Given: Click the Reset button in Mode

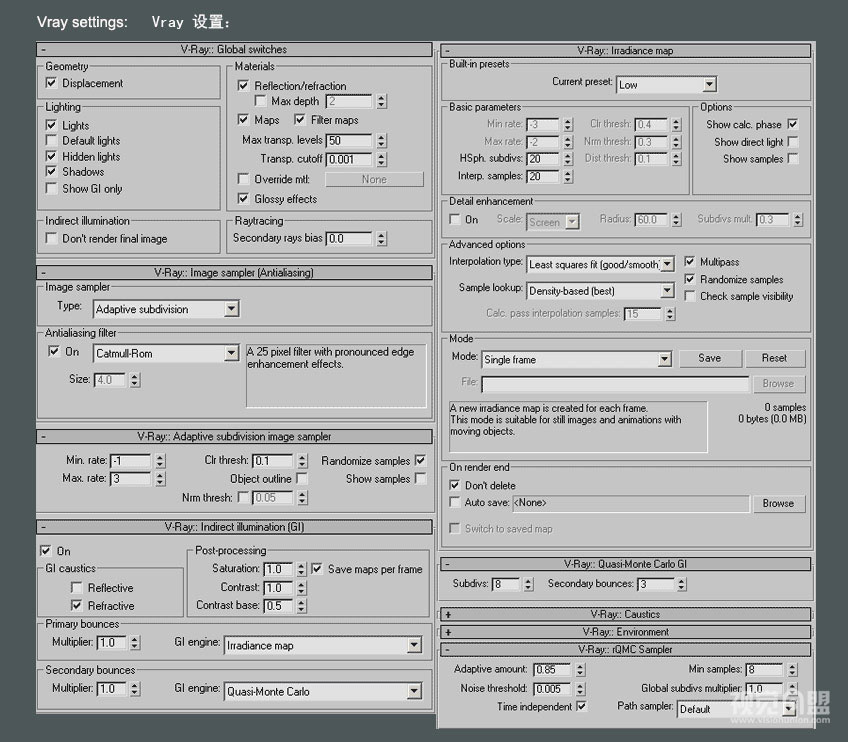Looking at the screenshot, I should point(774,358).
